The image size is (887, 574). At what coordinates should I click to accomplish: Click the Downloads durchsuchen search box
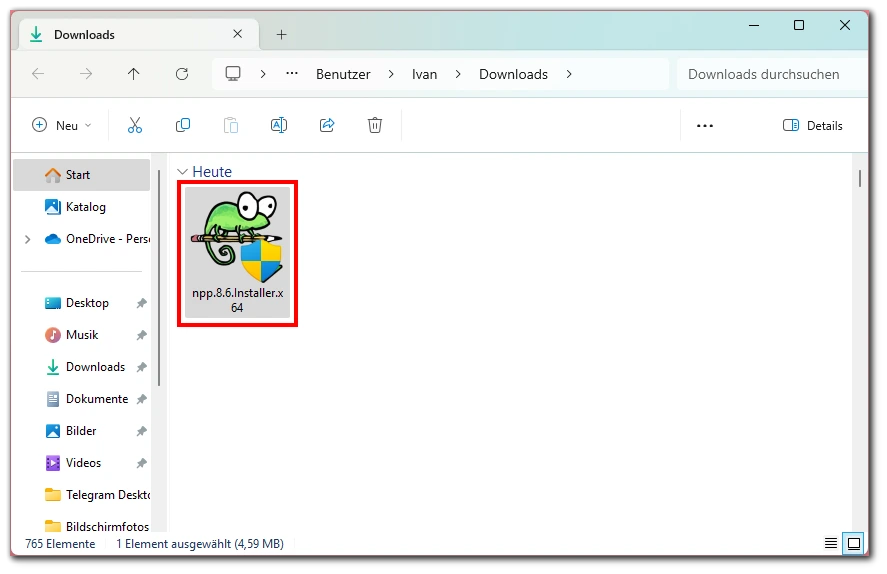point(772,74)
